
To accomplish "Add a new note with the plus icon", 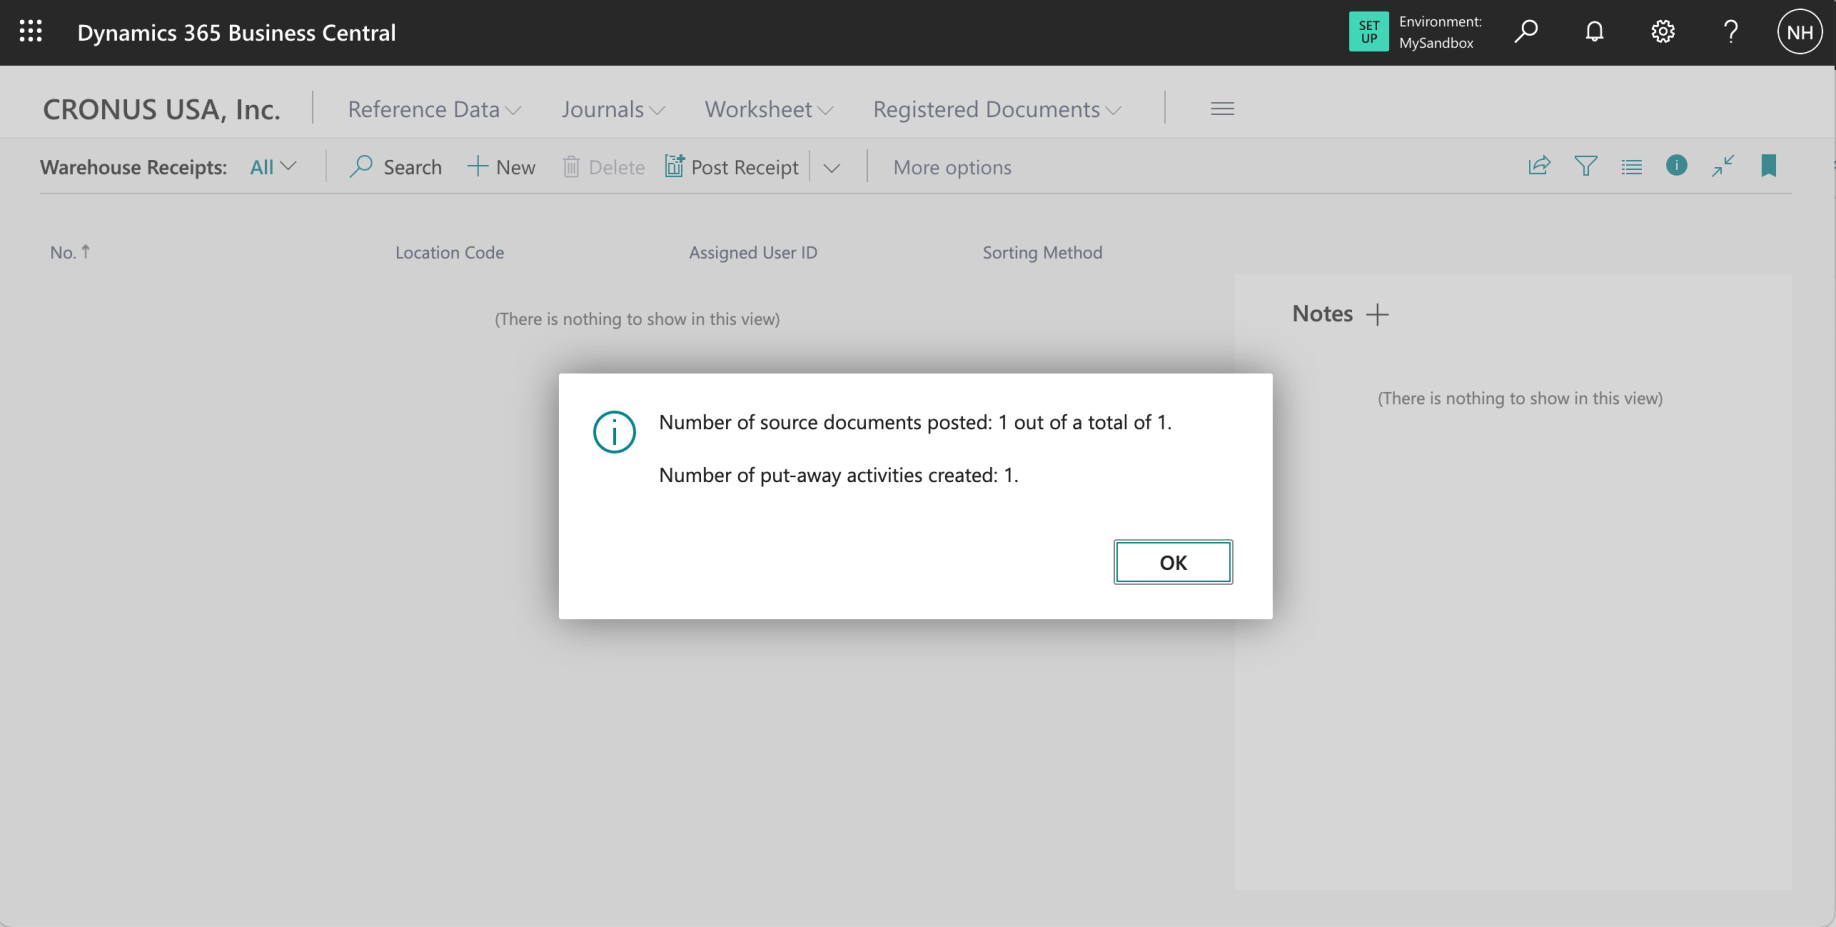I will (1377, 314).
